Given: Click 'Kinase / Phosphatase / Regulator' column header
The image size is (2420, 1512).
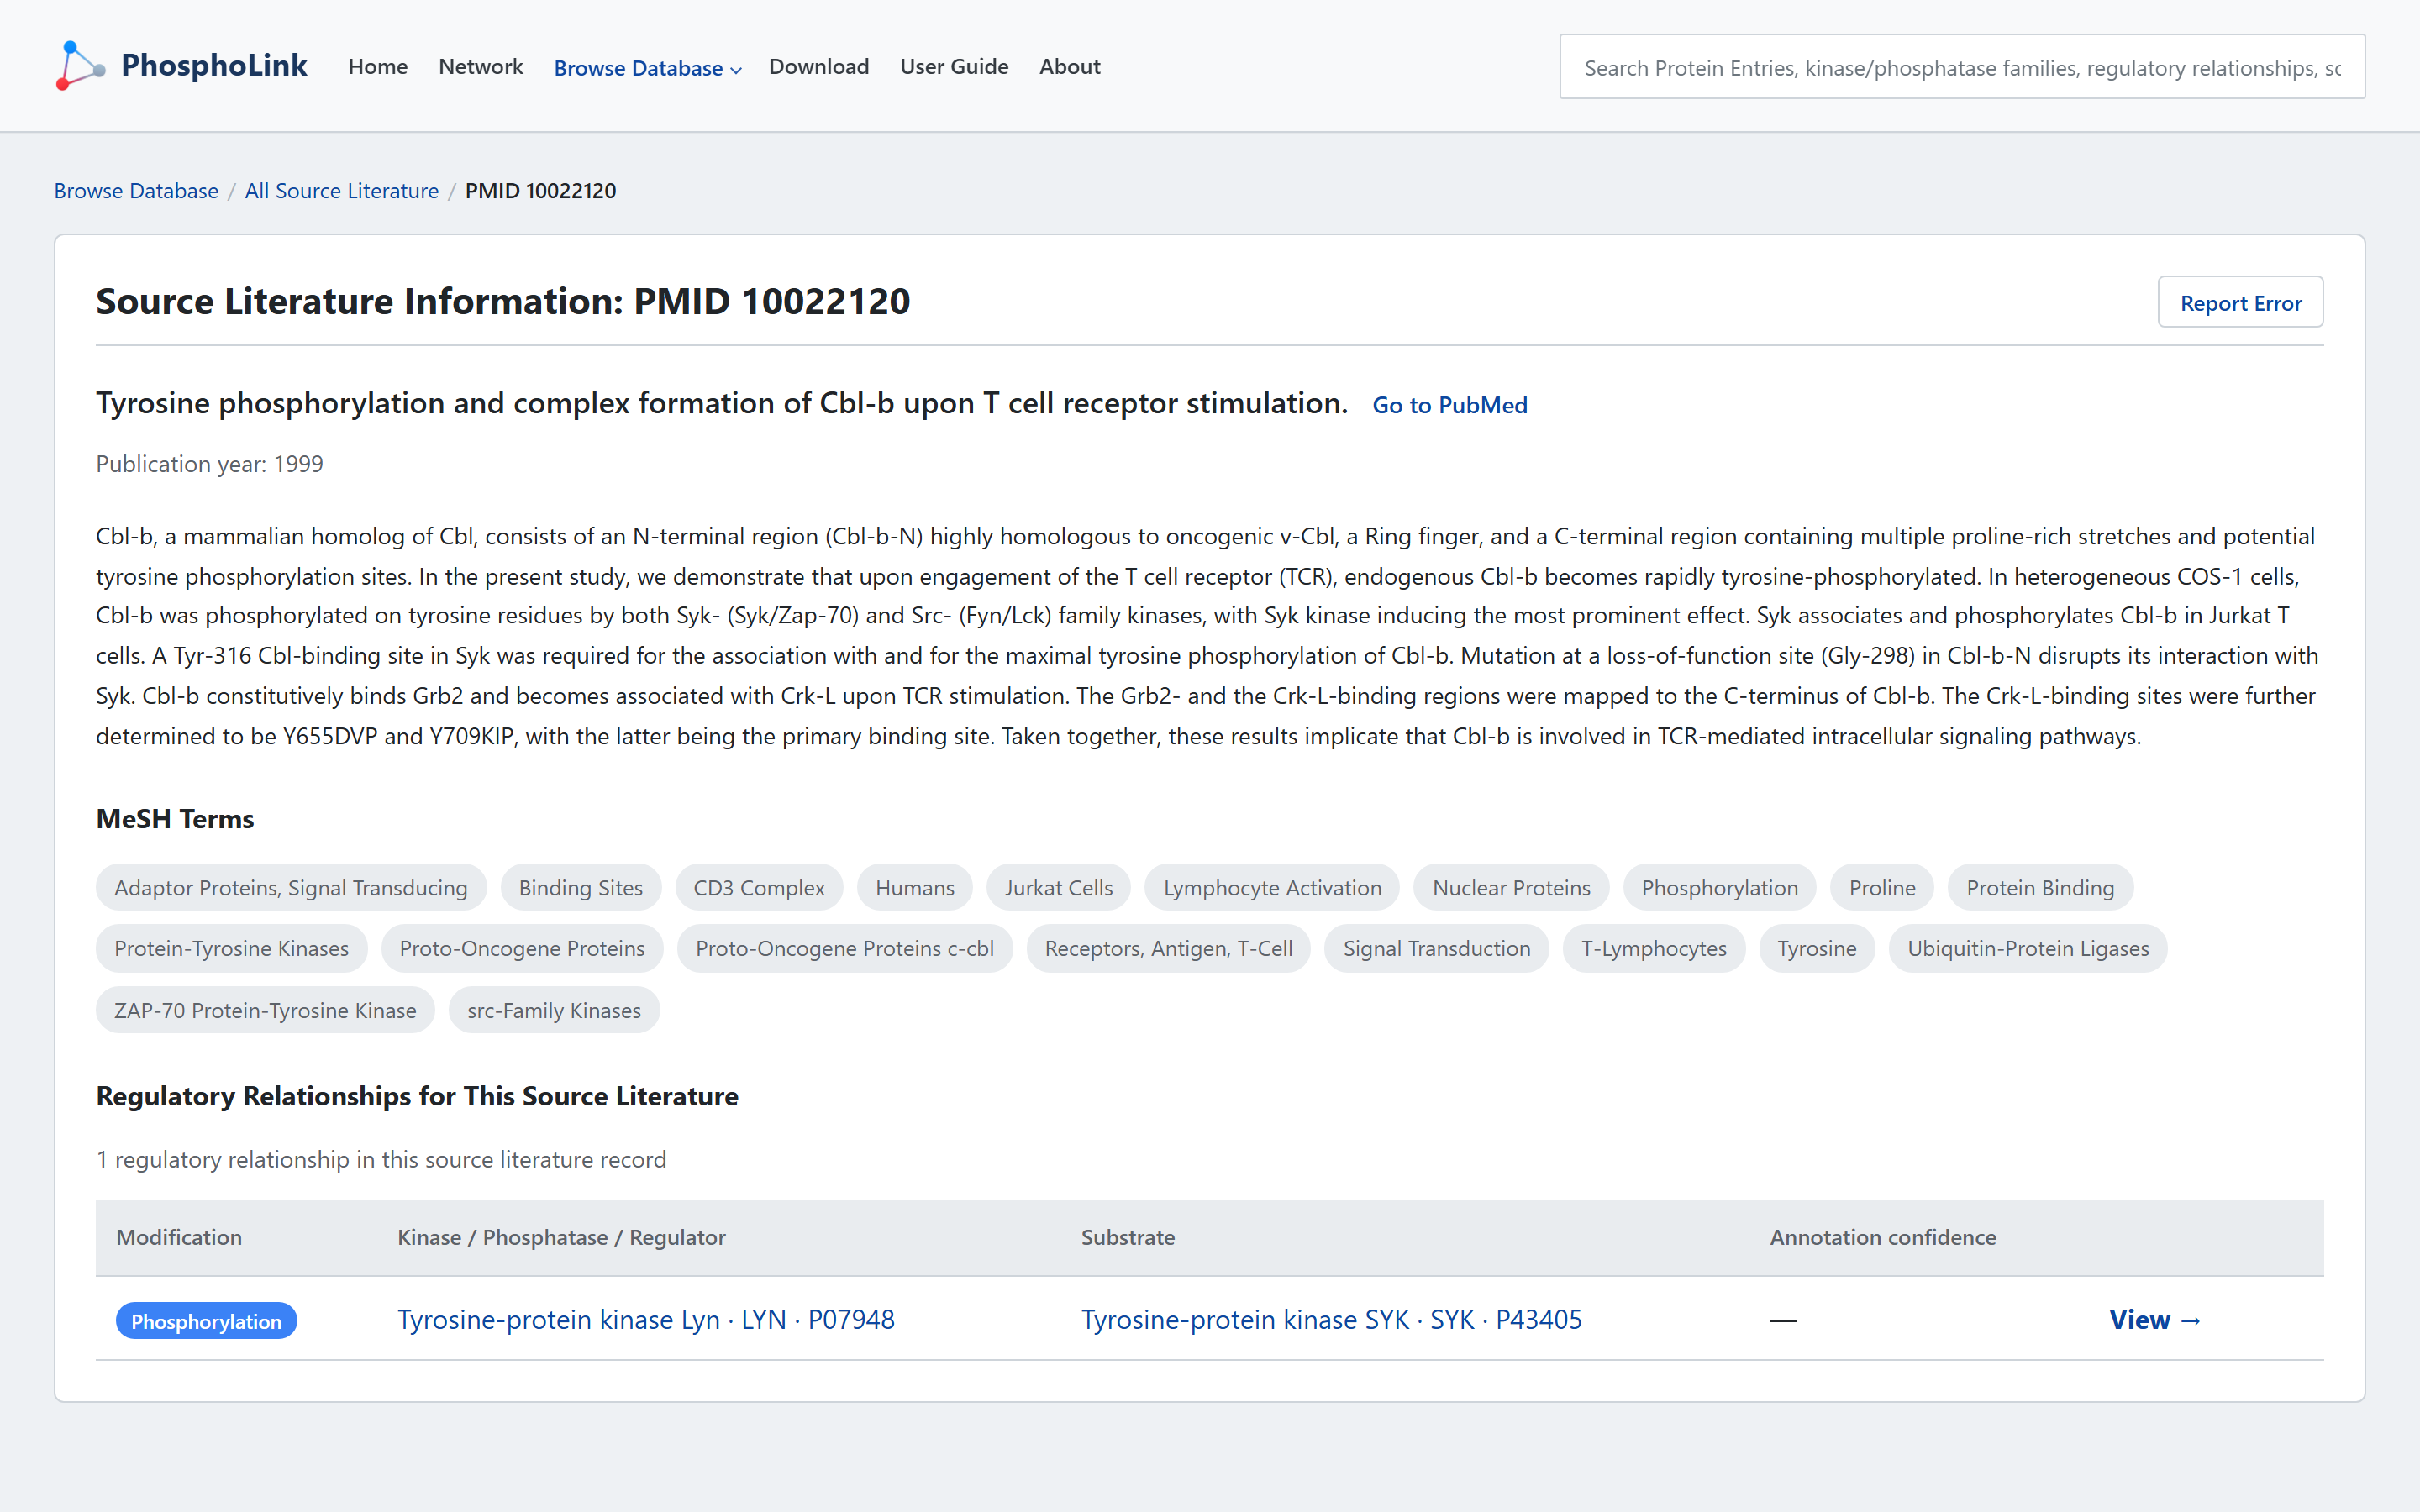Looking at the screenshot, I should (562, 1237).
